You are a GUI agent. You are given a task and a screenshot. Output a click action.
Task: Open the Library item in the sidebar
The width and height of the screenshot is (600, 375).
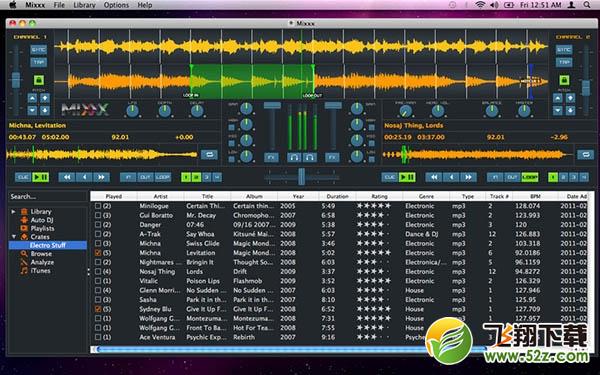click(41, 211)
